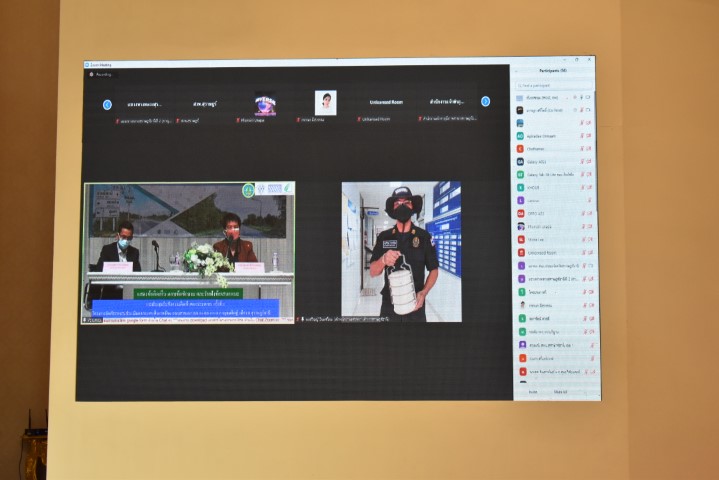Click the red avatar of OPPO A31

pyautogui.click(x=521, y=213)
